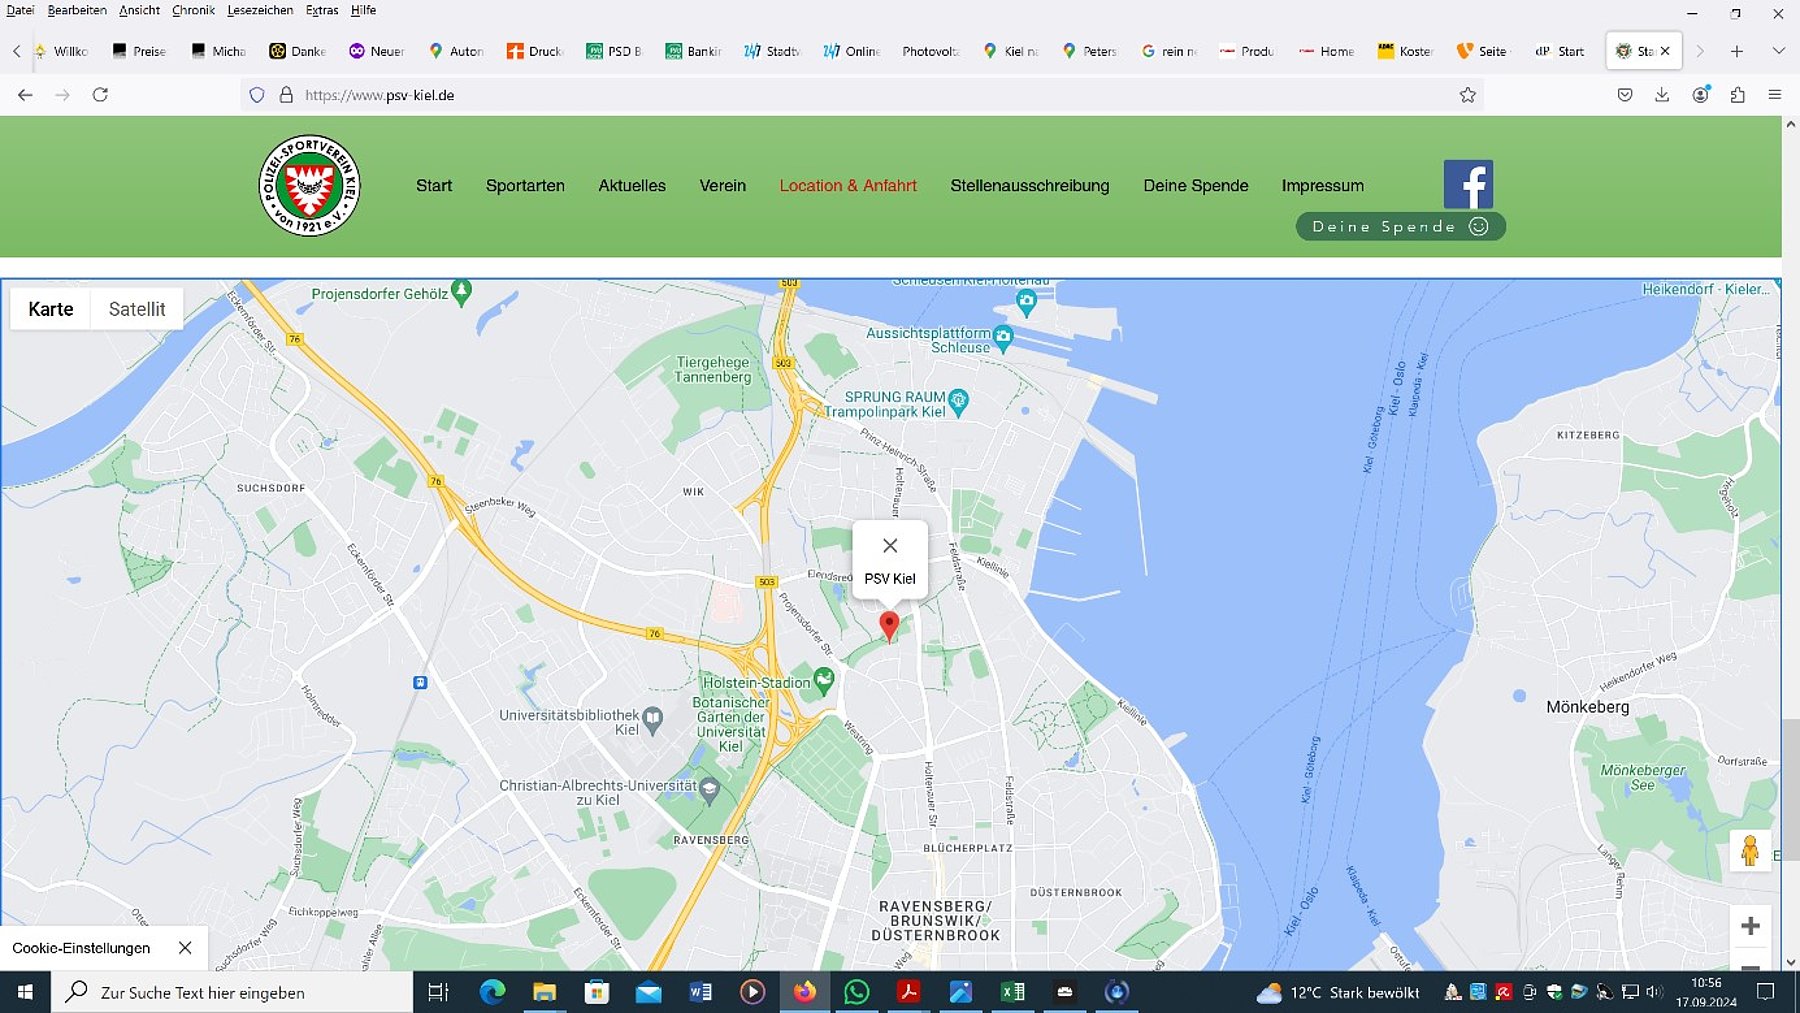Reload the current page
Screen dimensions: 1800x1013
click(x=100, y=95)
